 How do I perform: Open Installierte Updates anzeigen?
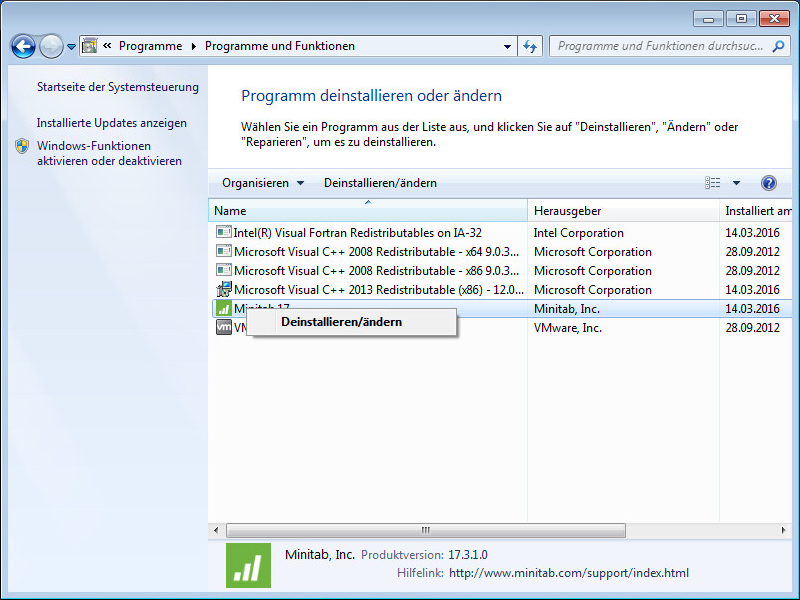112,123
